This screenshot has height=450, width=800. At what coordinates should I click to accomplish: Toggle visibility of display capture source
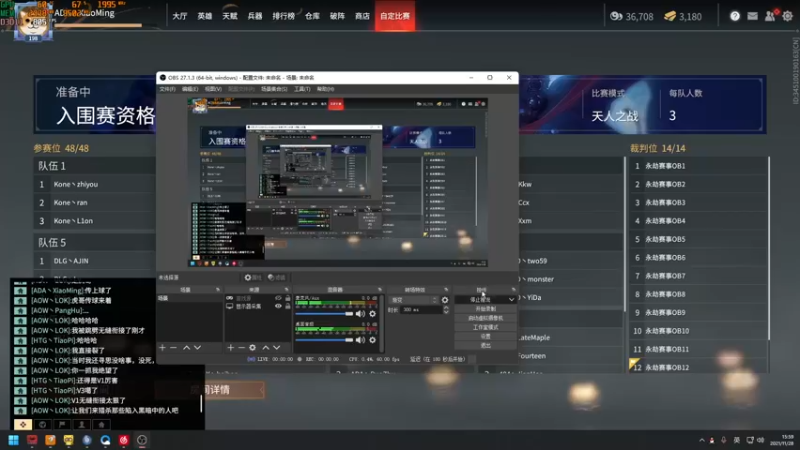278,306
